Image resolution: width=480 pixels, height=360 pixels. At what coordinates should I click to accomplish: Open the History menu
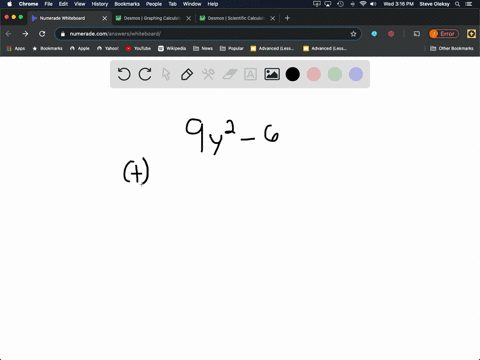pos(100,4)
